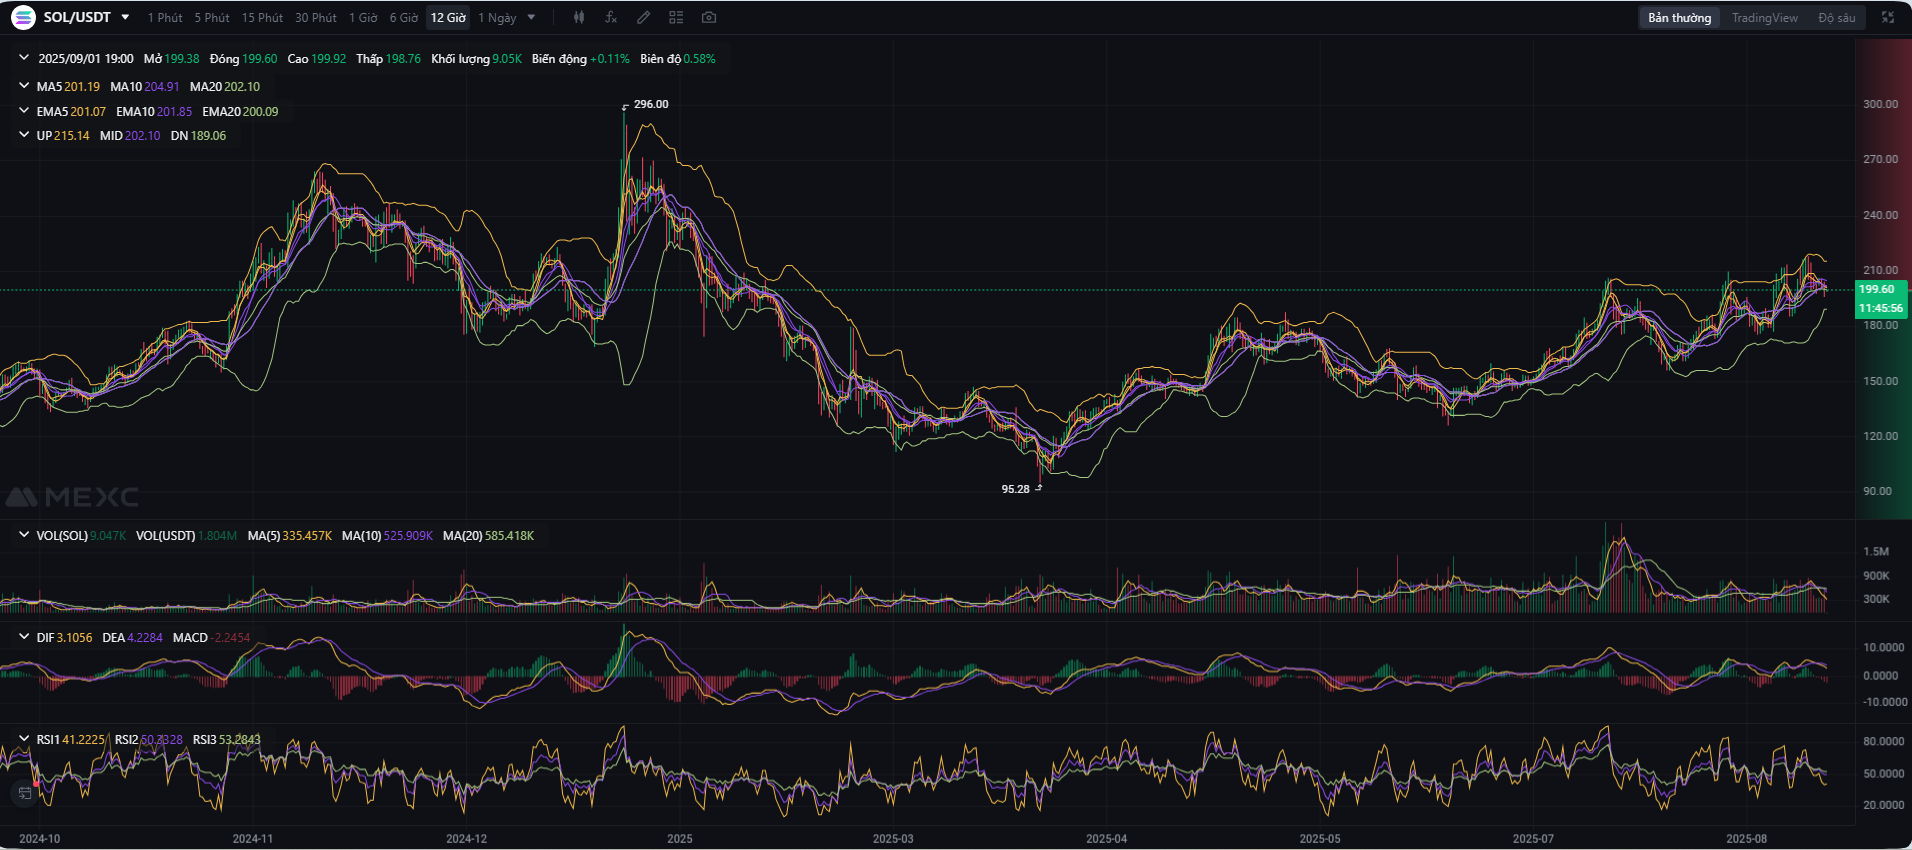Collapse the VOL(SOL) volume legend
Viewport: 1912px width, 850px height.
[24, 535]
